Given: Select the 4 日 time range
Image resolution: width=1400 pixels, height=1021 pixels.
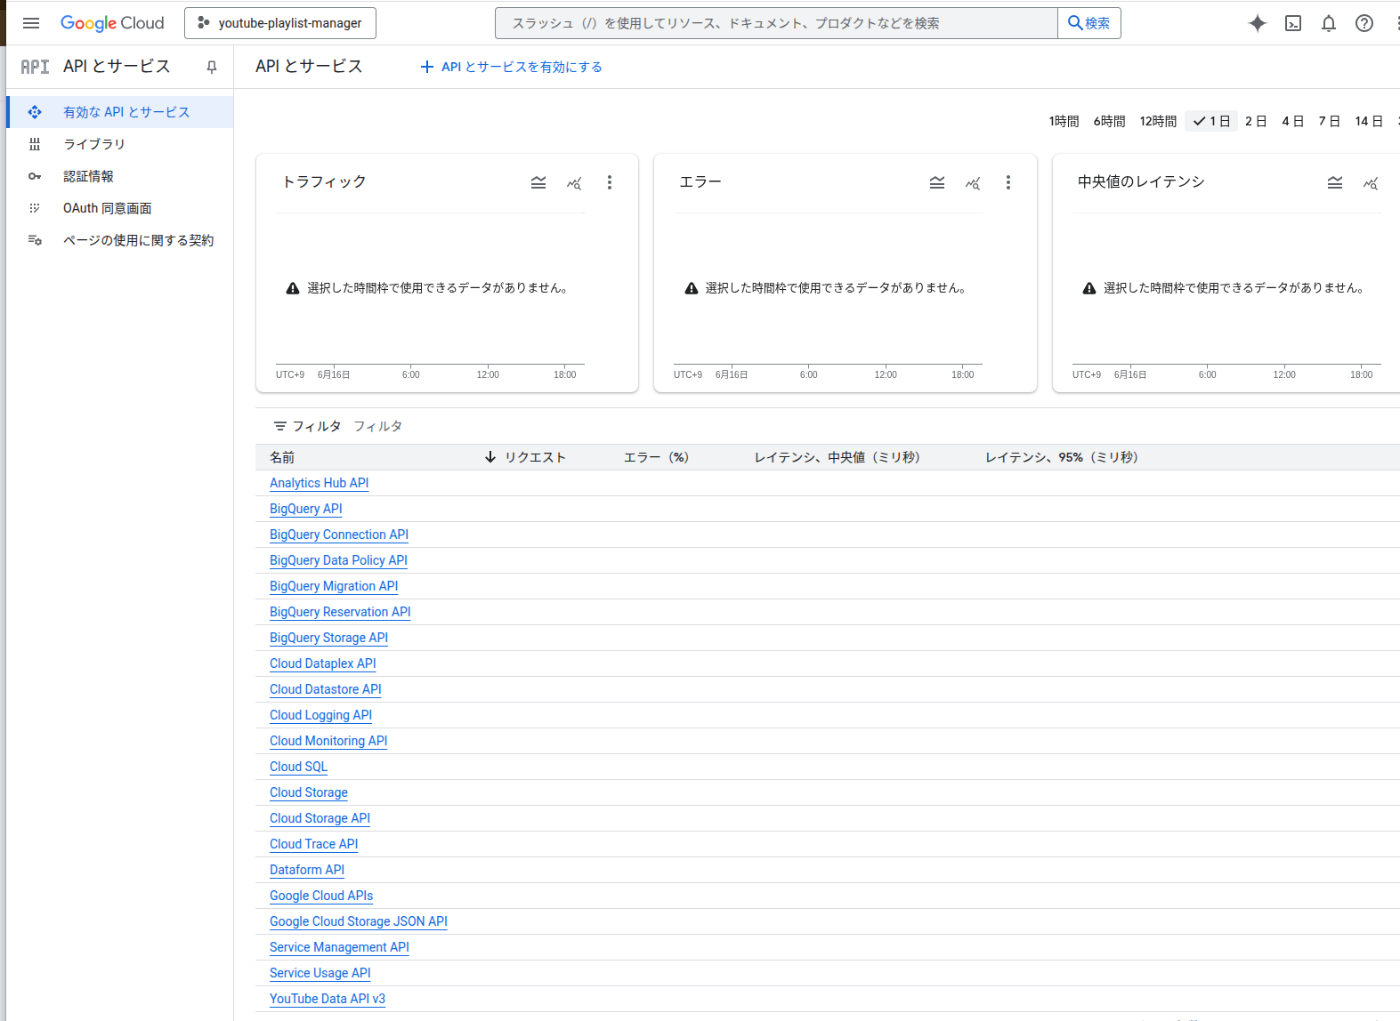Looking at the screenshot, I should click(1293, 121).
